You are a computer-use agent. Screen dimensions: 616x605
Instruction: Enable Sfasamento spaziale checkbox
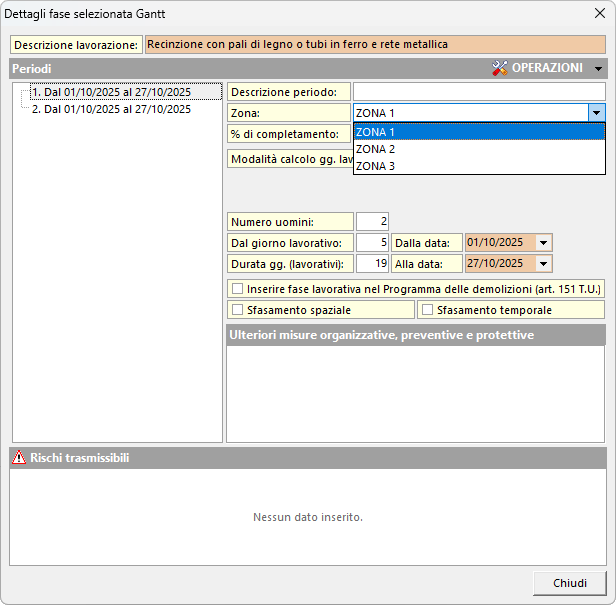point(237,310)
